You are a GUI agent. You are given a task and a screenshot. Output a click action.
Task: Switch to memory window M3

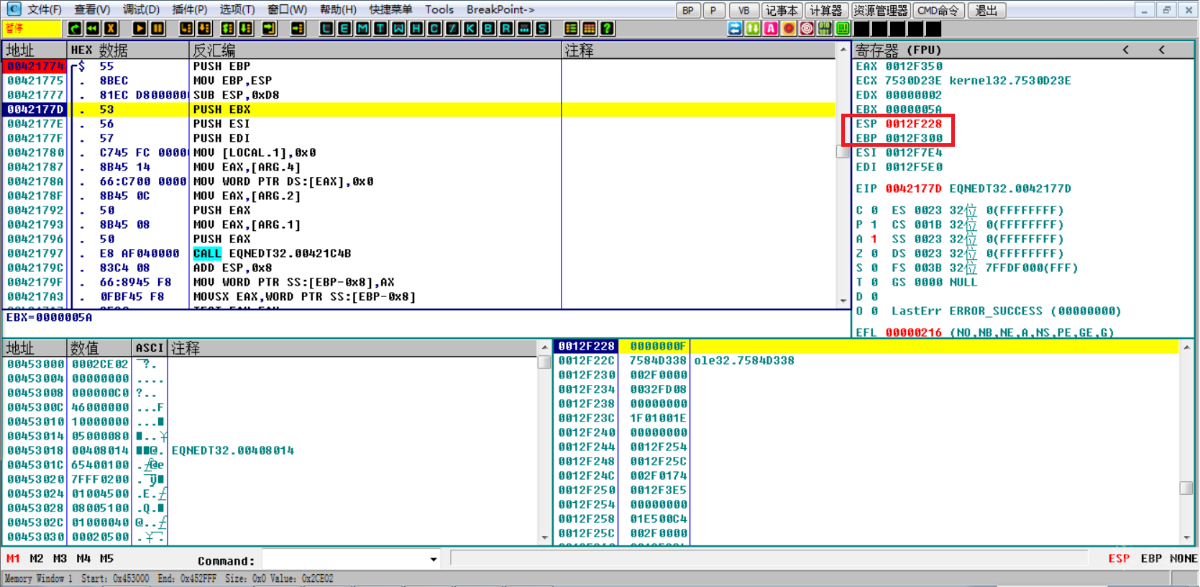click(61, 559)
